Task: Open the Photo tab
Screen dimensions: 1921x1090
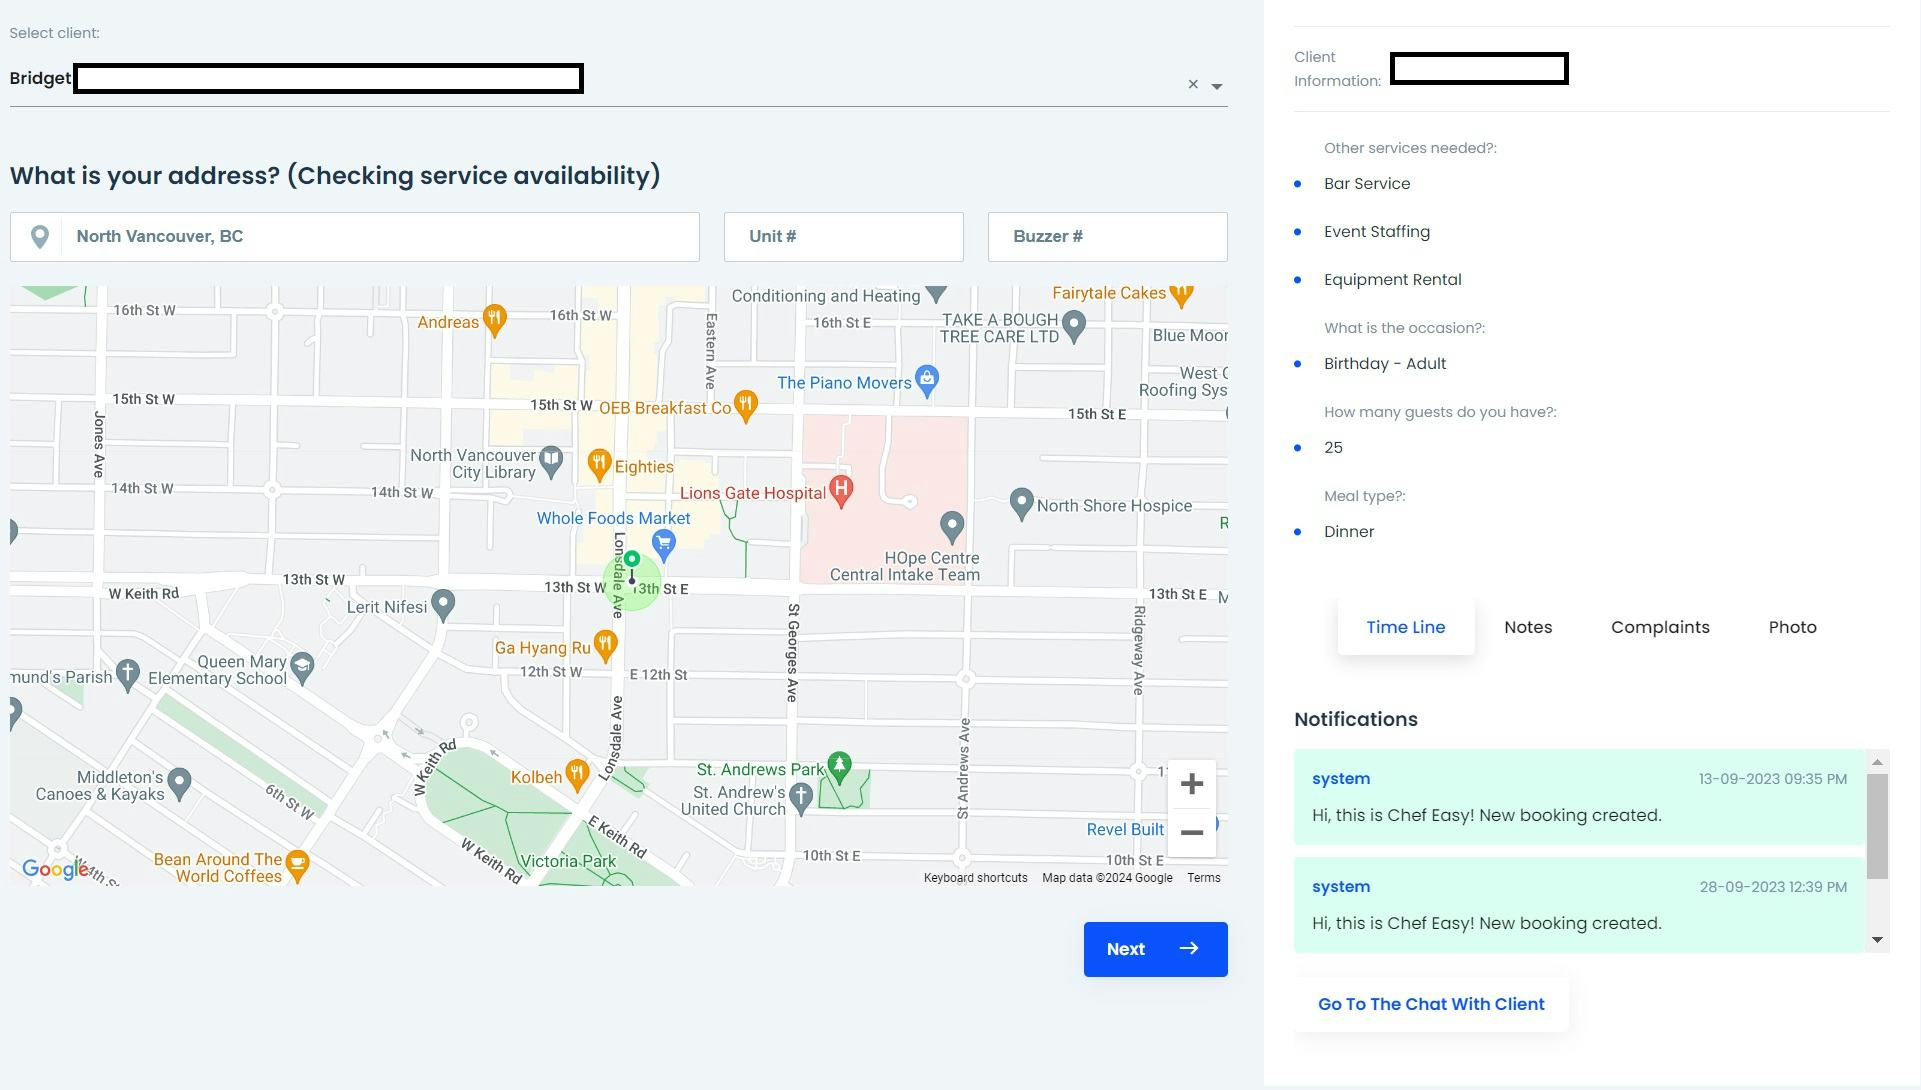Action: (1792, 628)
